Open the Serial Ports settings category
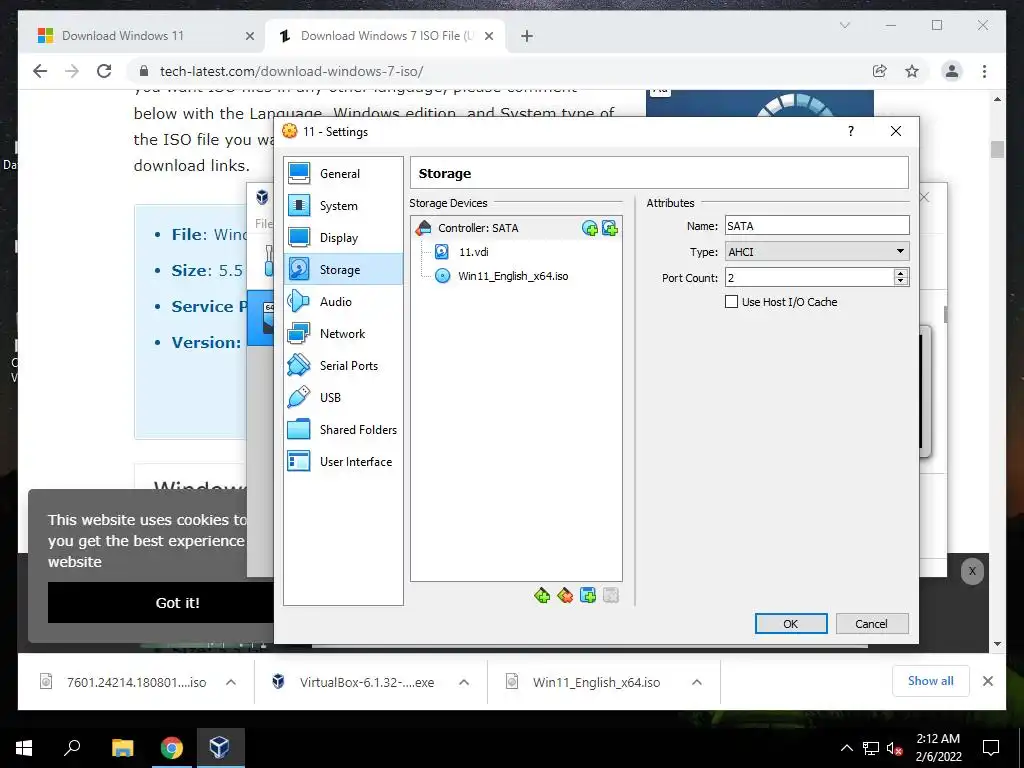 [x=343, y=366]
